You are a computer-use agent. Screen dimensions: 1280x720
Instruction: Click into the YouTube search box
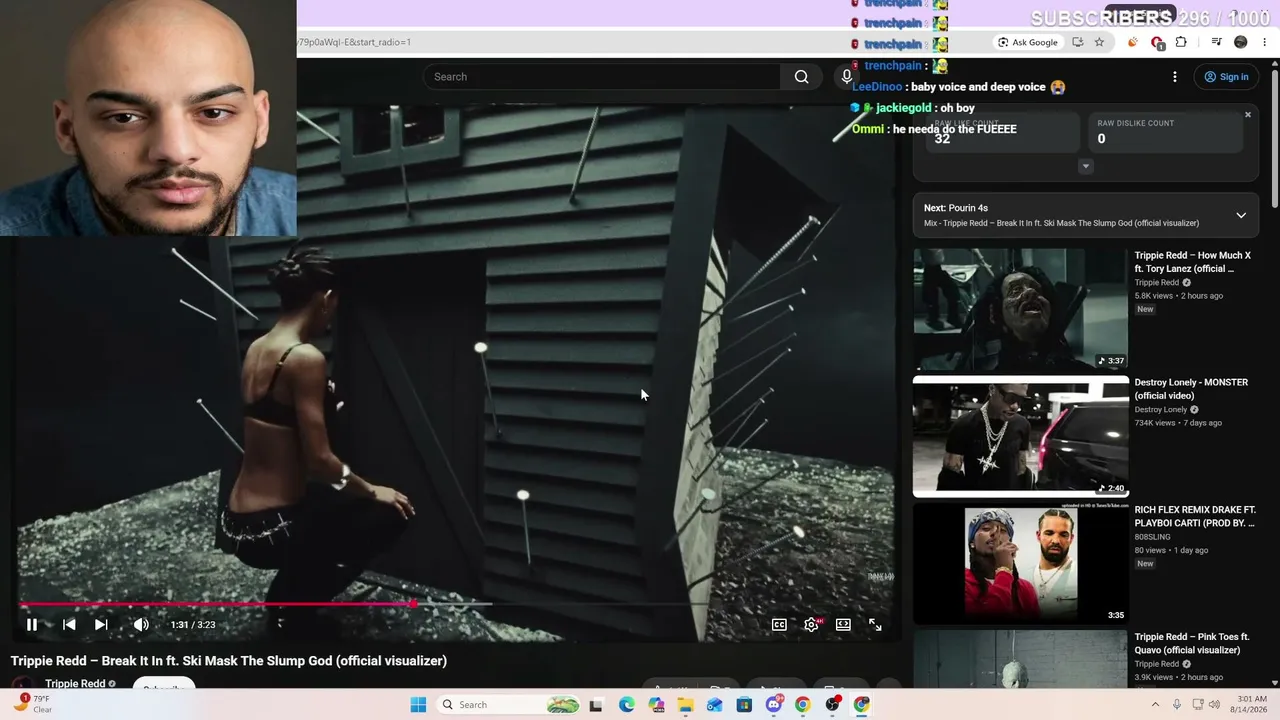[601, 77]
